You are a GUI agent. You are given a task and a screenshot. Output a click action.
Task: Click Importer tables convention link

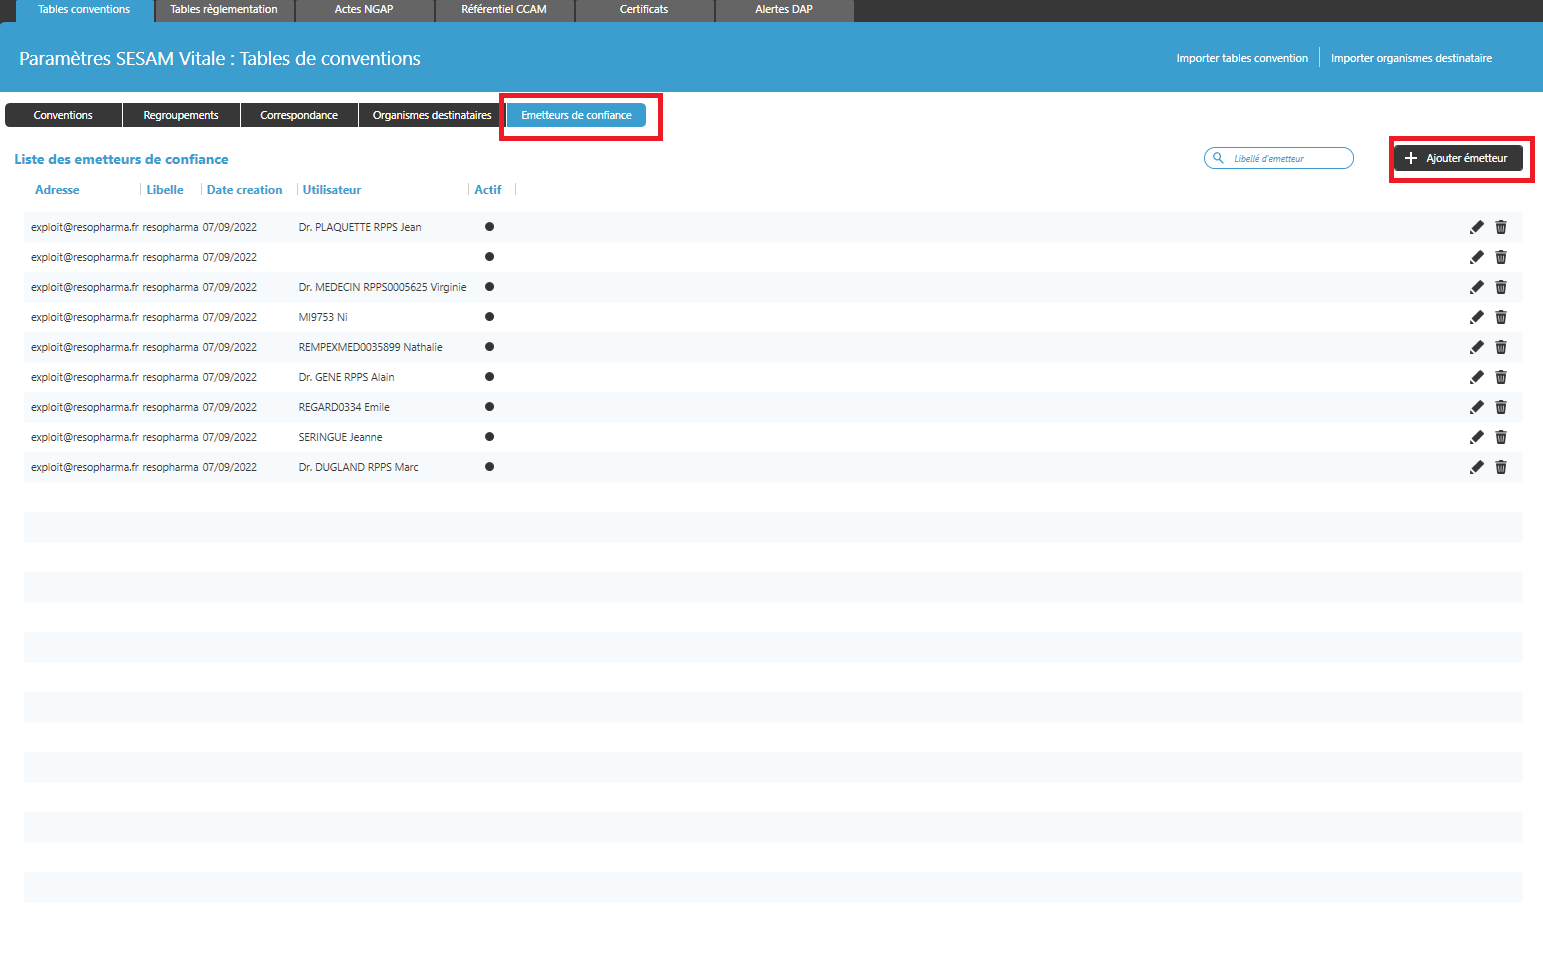click(x=1242, y=58)
